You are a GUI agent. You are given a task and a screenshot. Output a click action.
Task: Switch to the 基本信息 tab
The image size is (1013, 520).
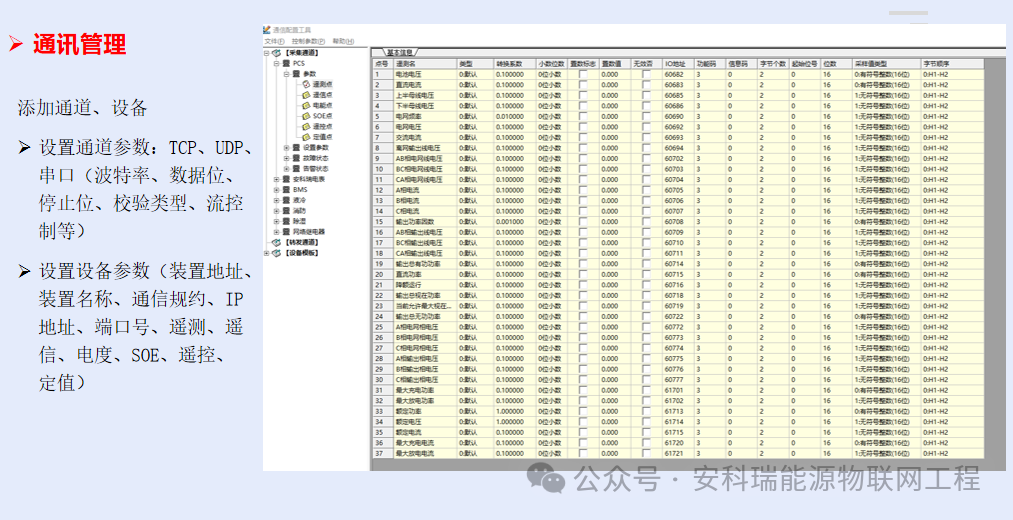399,52
